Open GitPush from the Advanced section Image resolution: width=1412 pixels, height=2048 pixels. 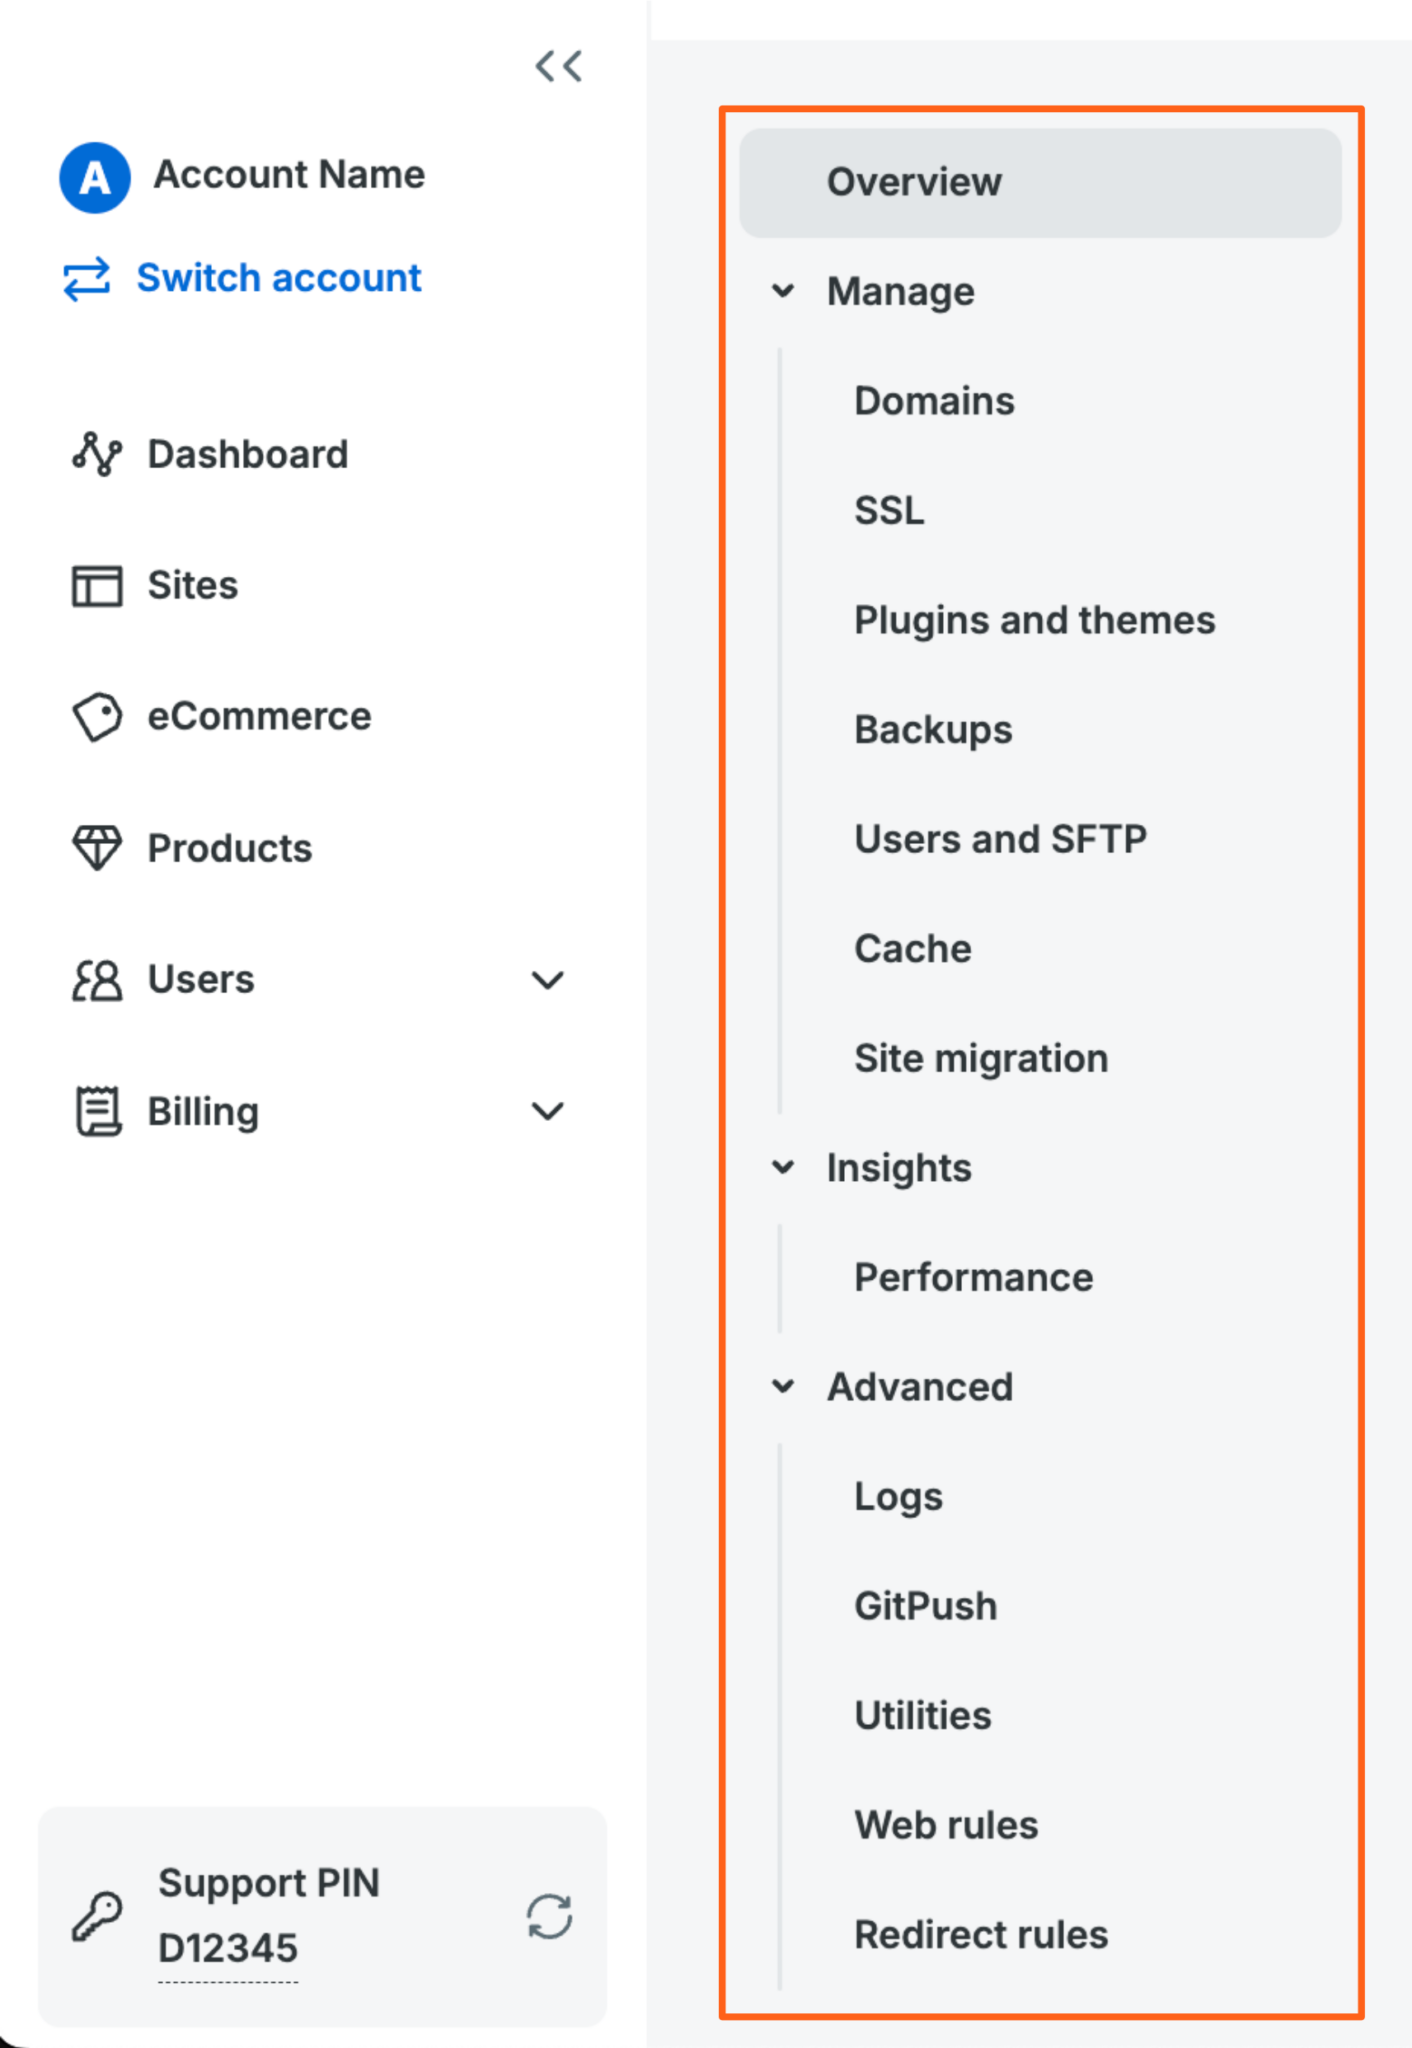(x=925, y=1605)
